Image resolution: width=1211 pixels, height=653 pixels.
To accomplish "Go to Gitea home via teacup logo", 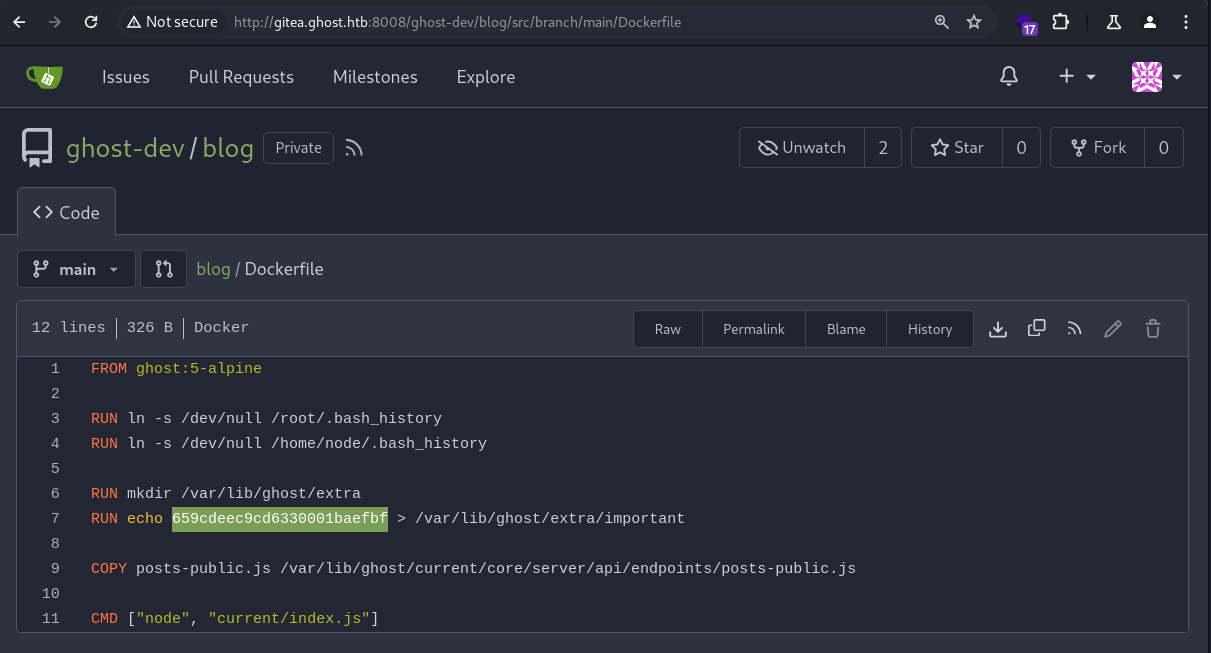I will 44,77.
